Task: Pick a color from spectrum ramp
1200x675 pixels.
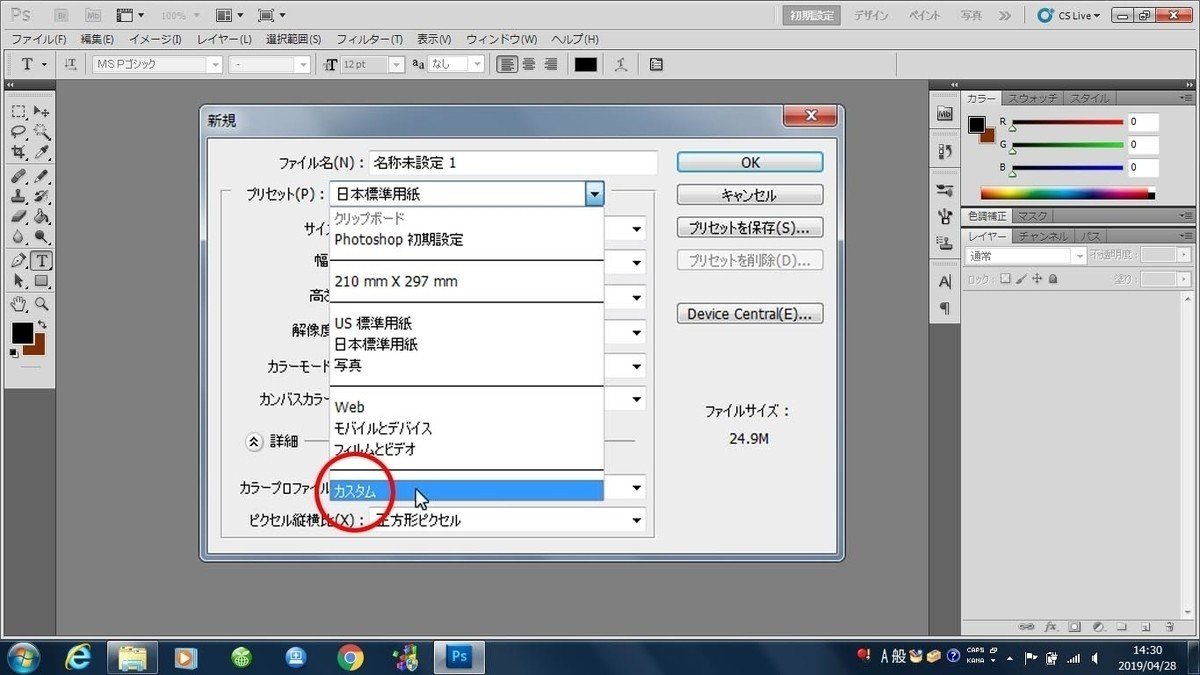Action: point(1067,194)
